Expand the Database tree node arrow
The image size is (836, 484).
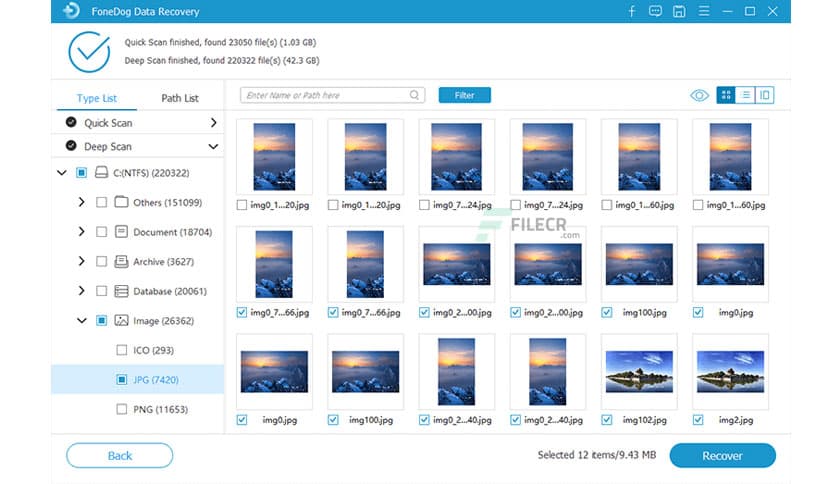(x=82, y=291)
